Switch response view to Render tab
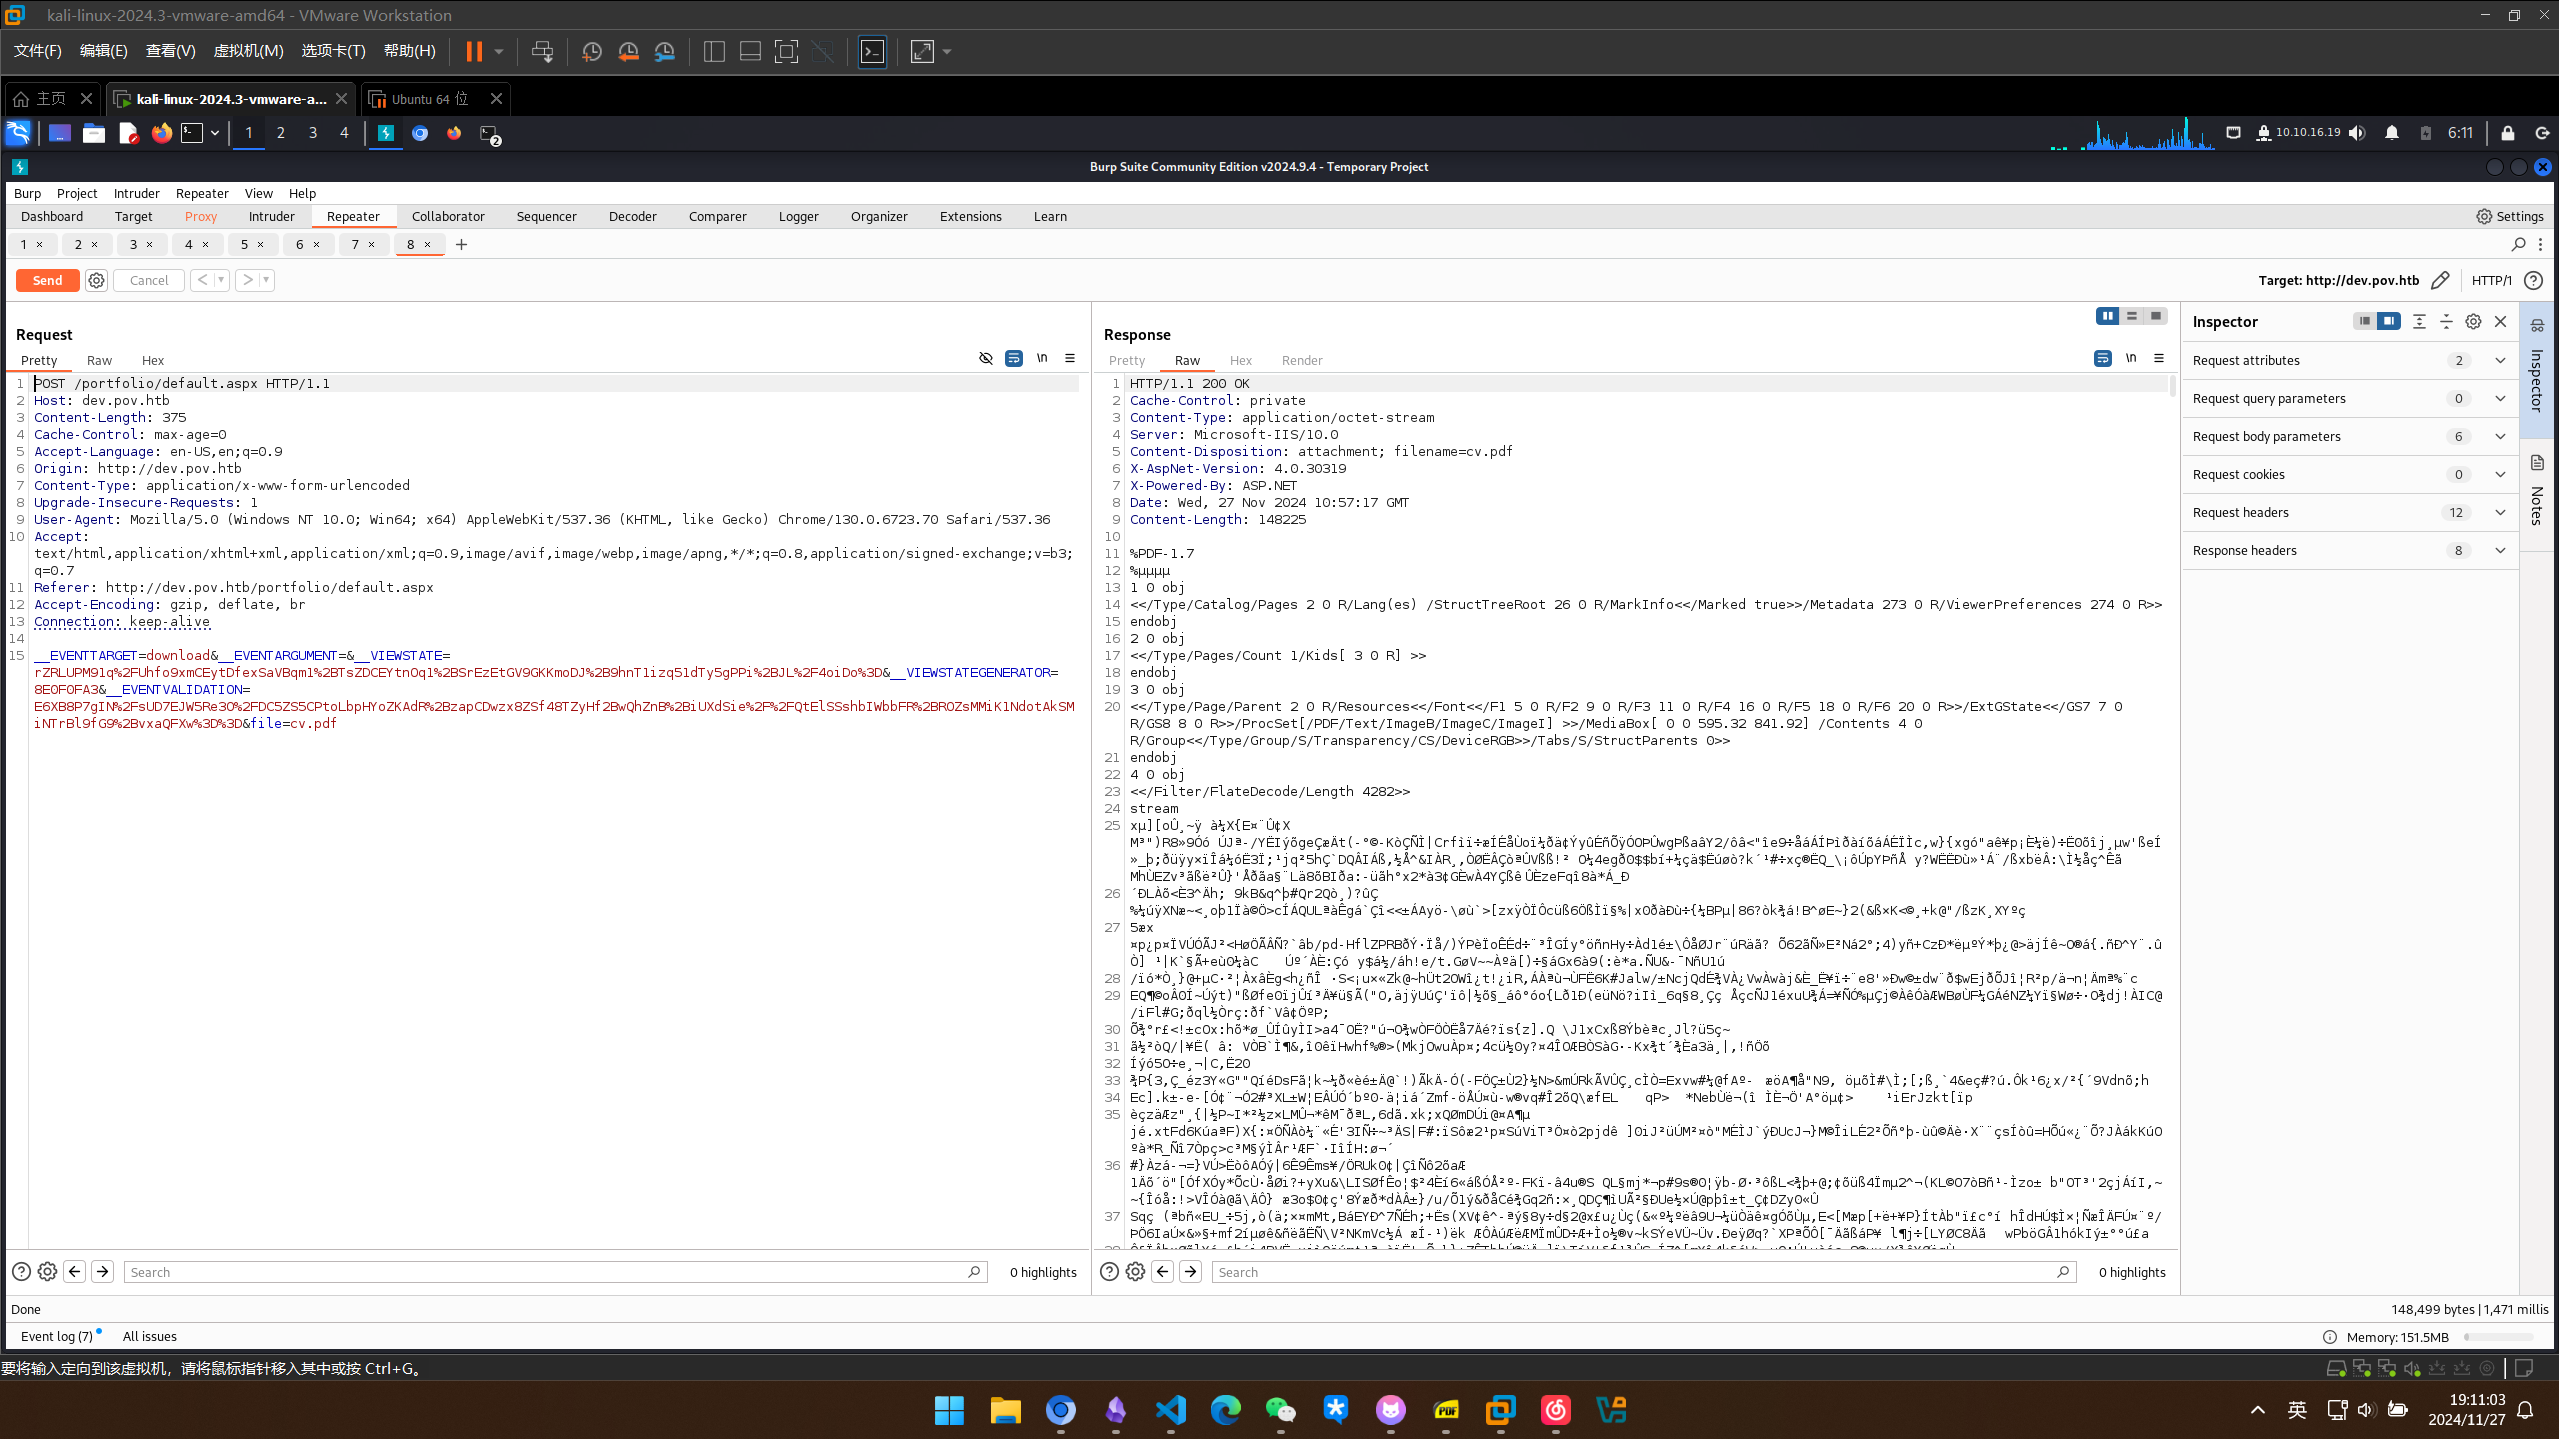The width and height of the screenshot is (2559, 1439). tap(1301, 360)
